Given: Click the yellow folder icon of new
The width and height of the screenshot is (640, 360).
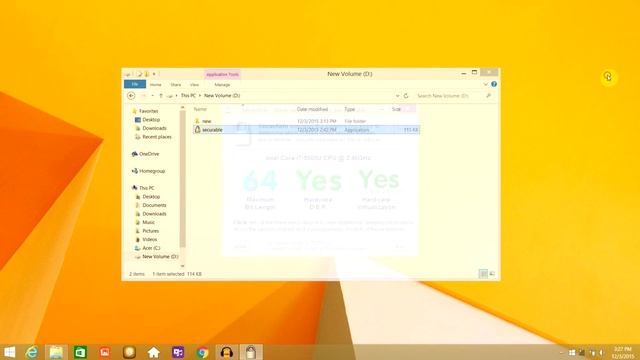Looking at the screenshot, I should point(197,121).
